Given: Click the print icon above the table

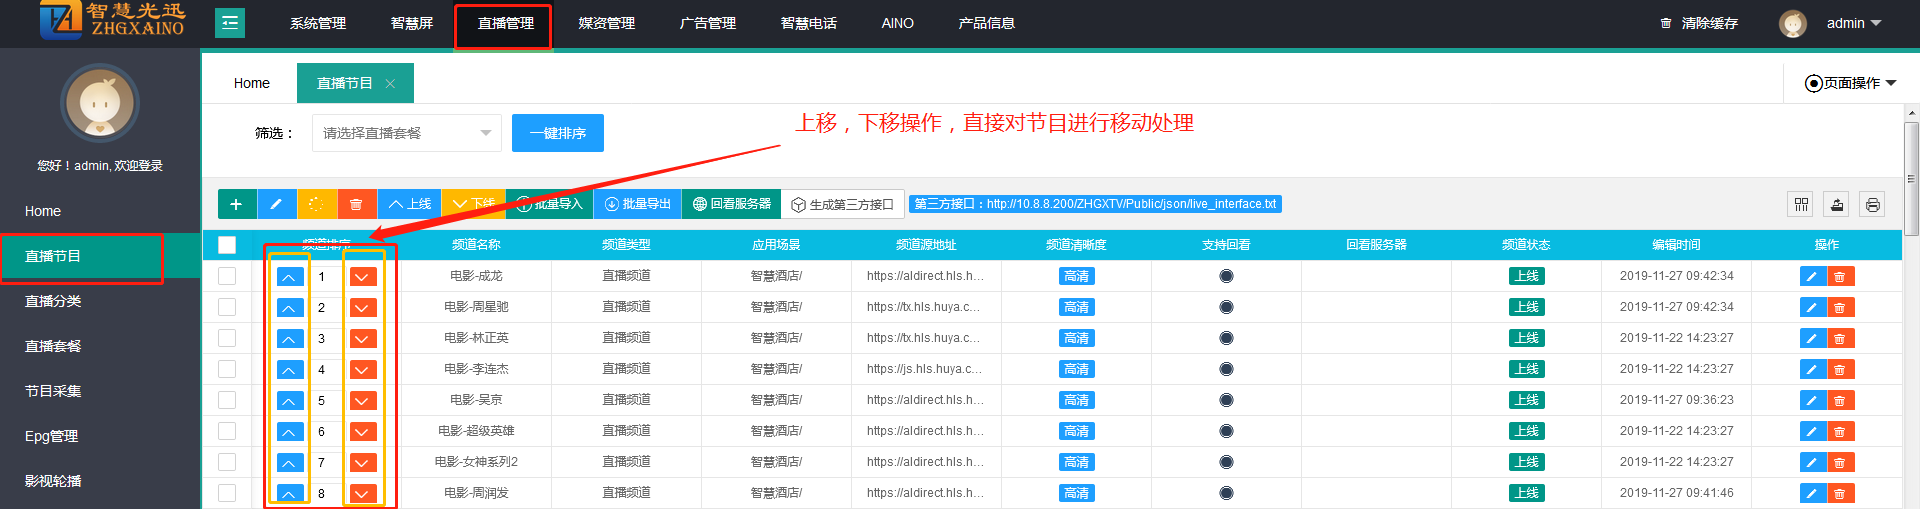Looking at the screenshot, I should (1872, 205).
